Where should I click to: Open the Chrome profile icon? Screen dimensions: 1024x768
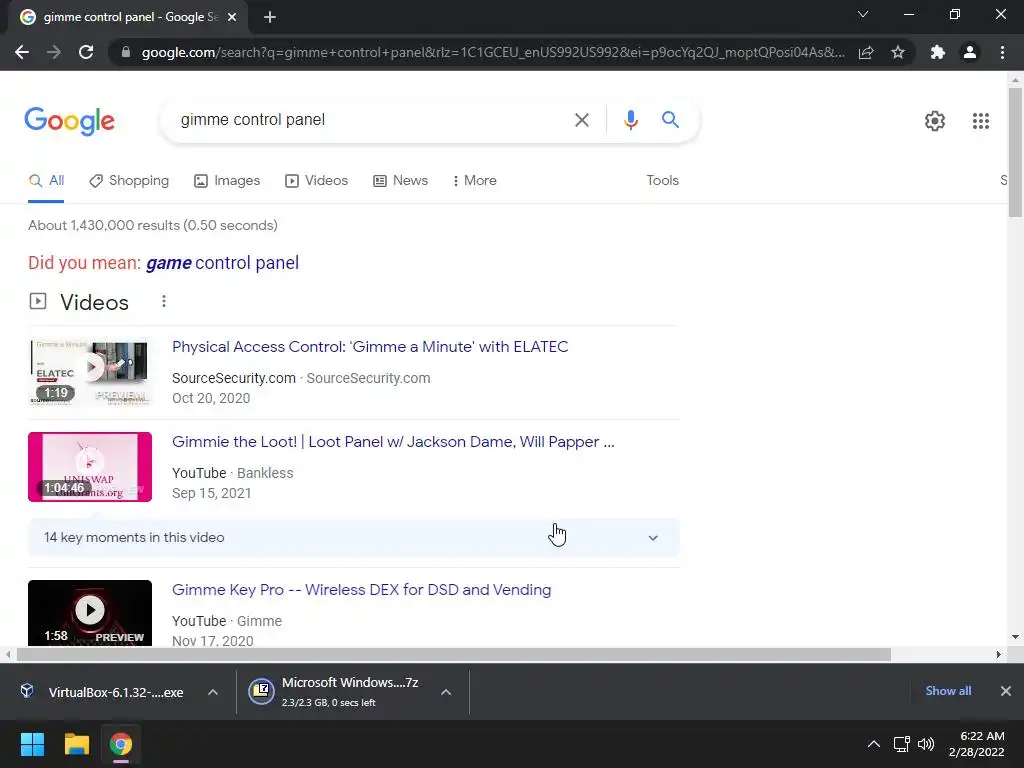970,52
